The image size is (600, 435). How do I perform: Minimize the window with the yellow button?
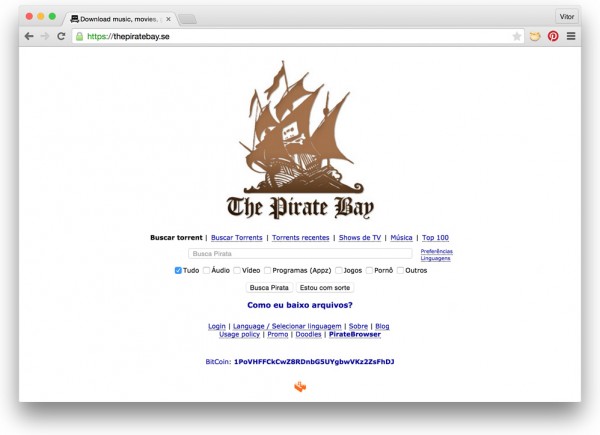pos(41,16)
